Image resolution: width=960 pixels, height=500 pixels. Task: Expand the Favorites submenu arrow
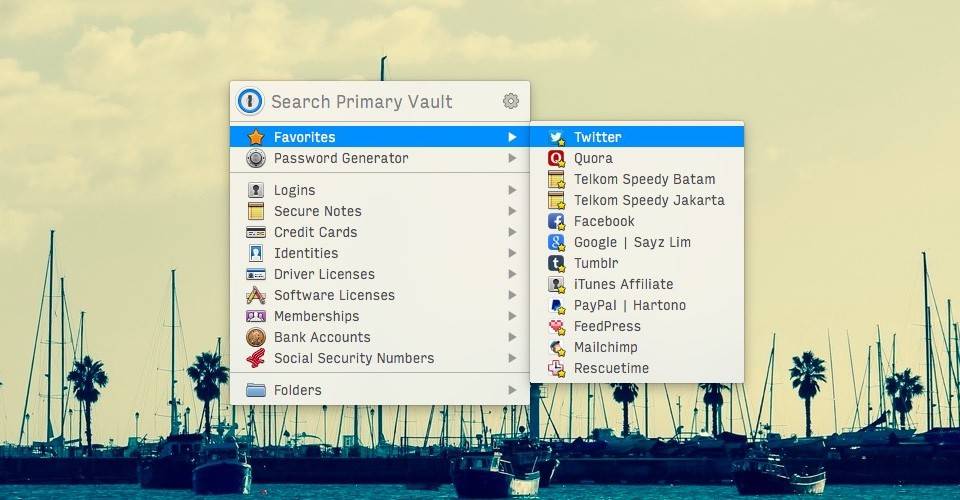[512, 137]
